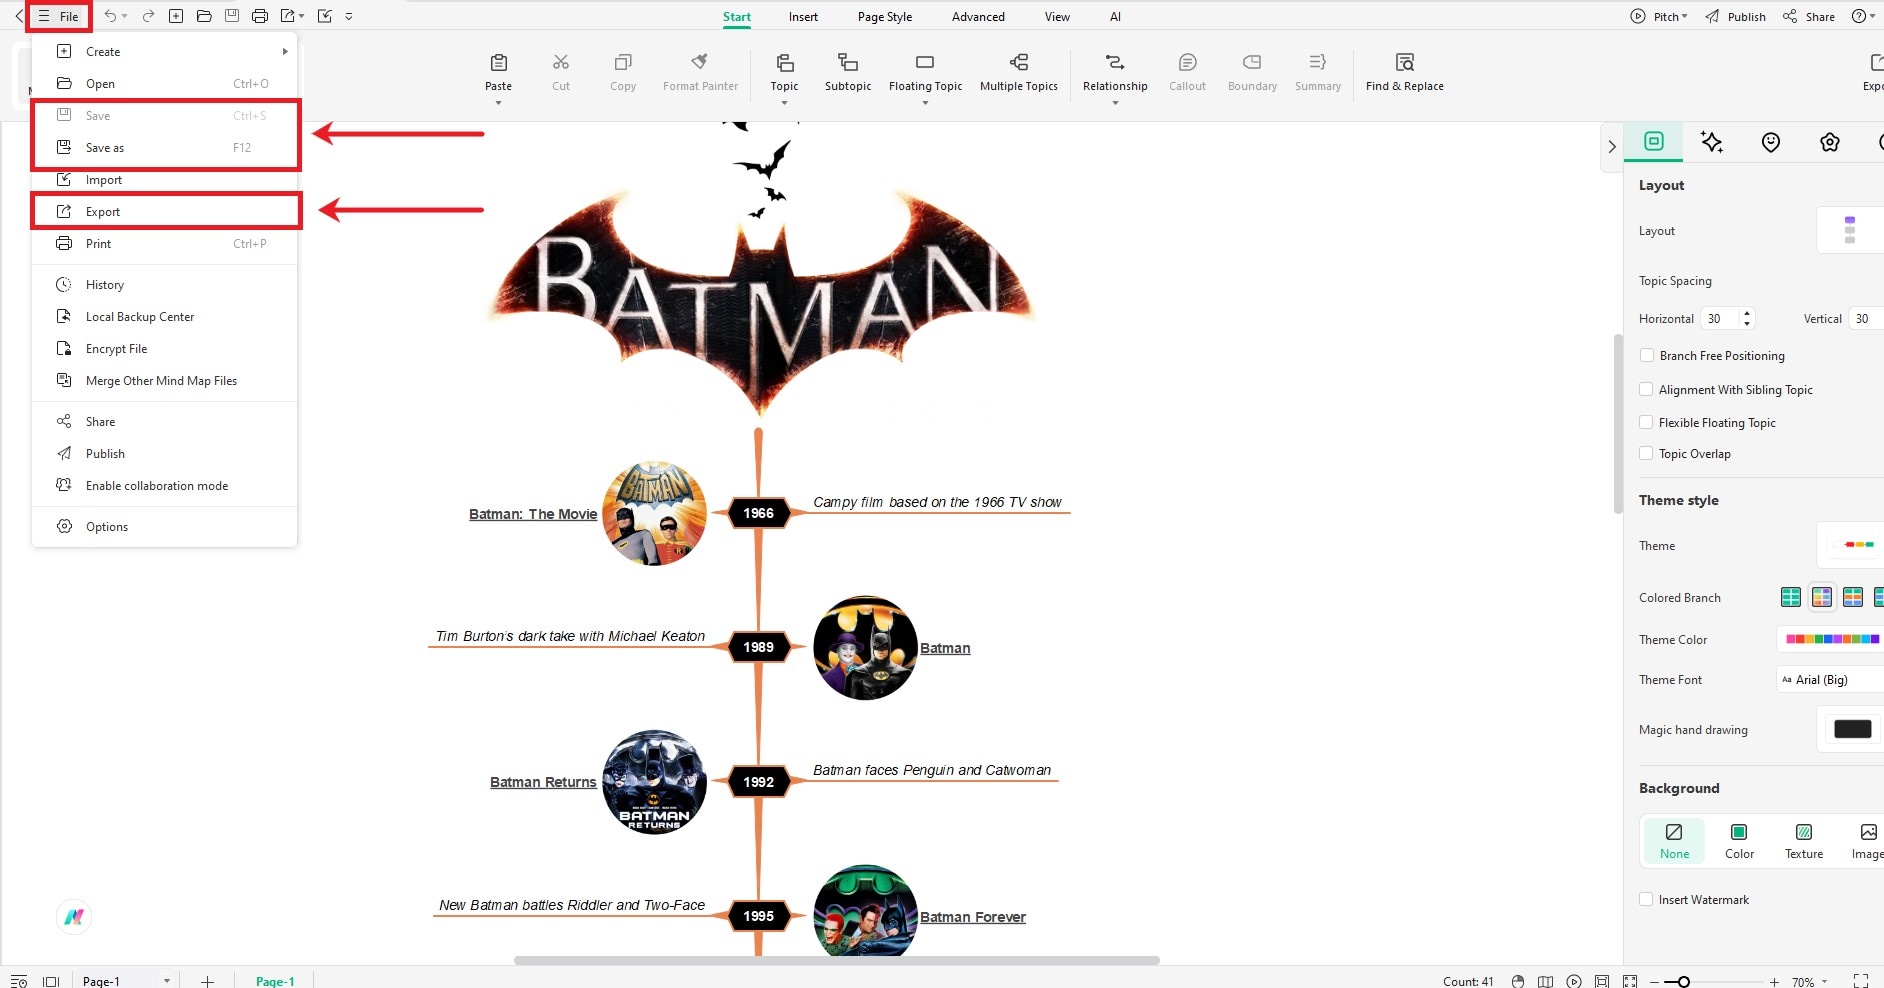Click the Redo arrow icon

148,16
